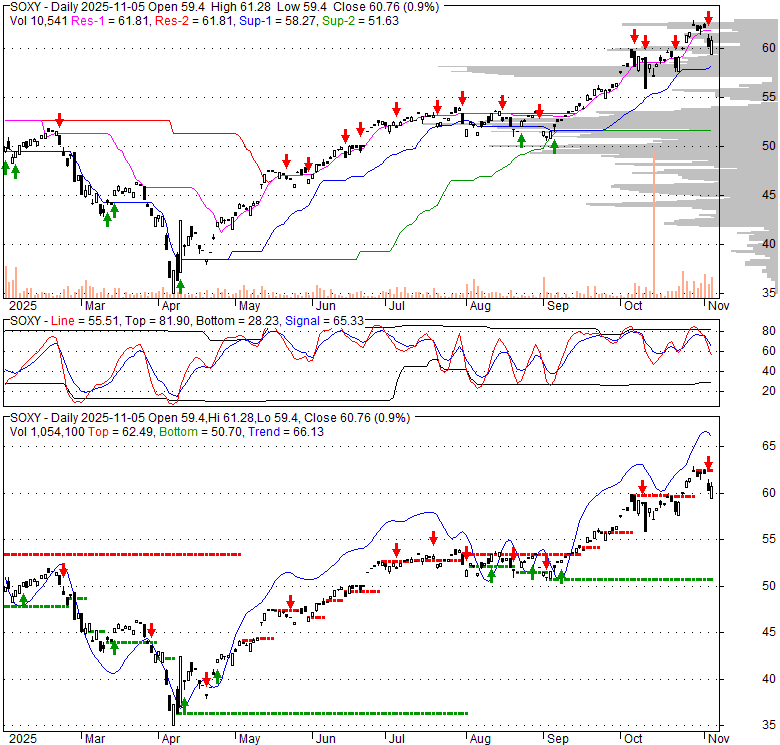Click the Sep label on the bottom chart's time axis

(x=556, y=738)
